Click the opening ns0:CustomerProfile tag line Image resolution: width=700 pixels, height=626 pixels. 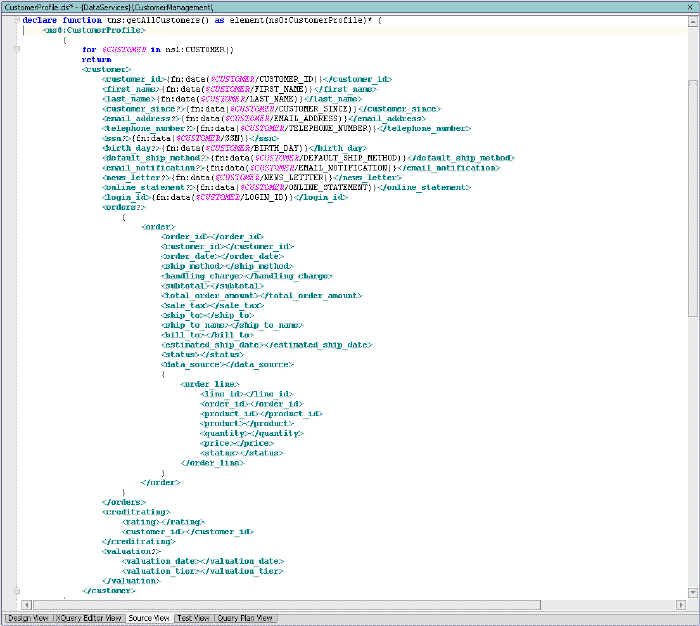(94, 30)
